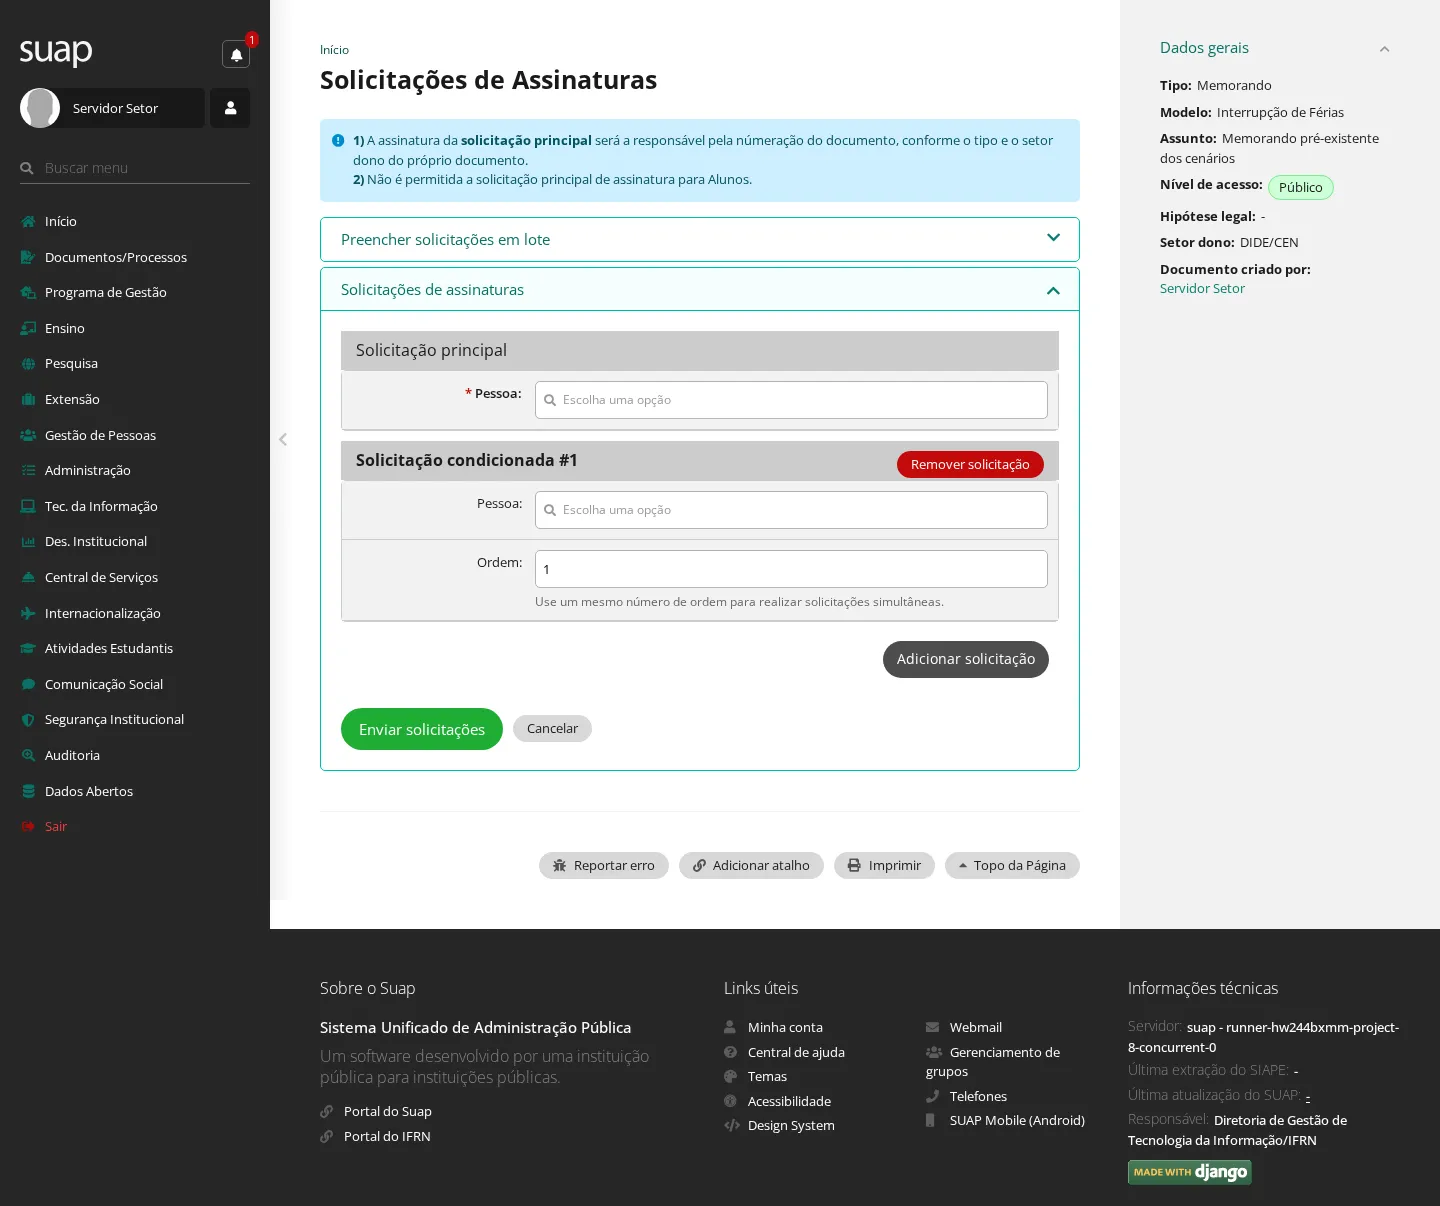Click Topo da Página button
This screenshot has height=1206, width=1440.
coord(1012,866)
